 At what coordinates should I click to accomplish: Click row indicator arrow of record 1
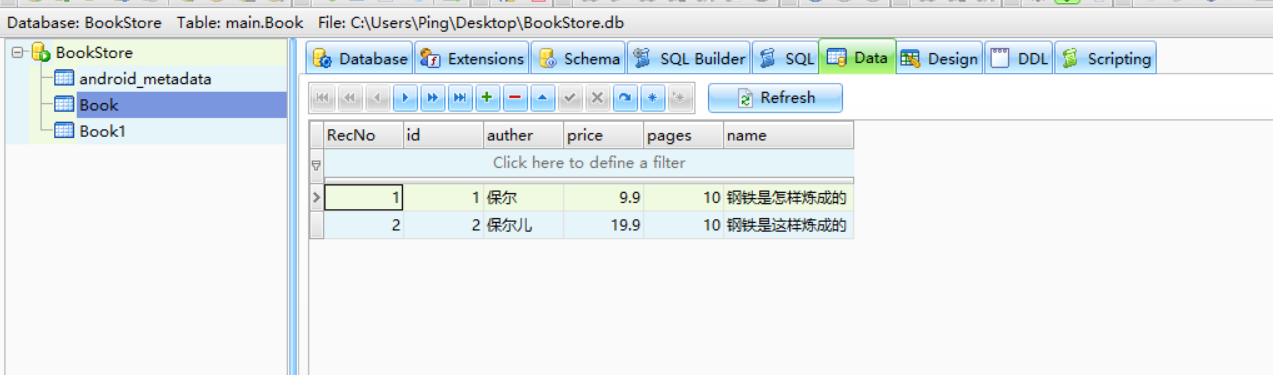[316, 198]
